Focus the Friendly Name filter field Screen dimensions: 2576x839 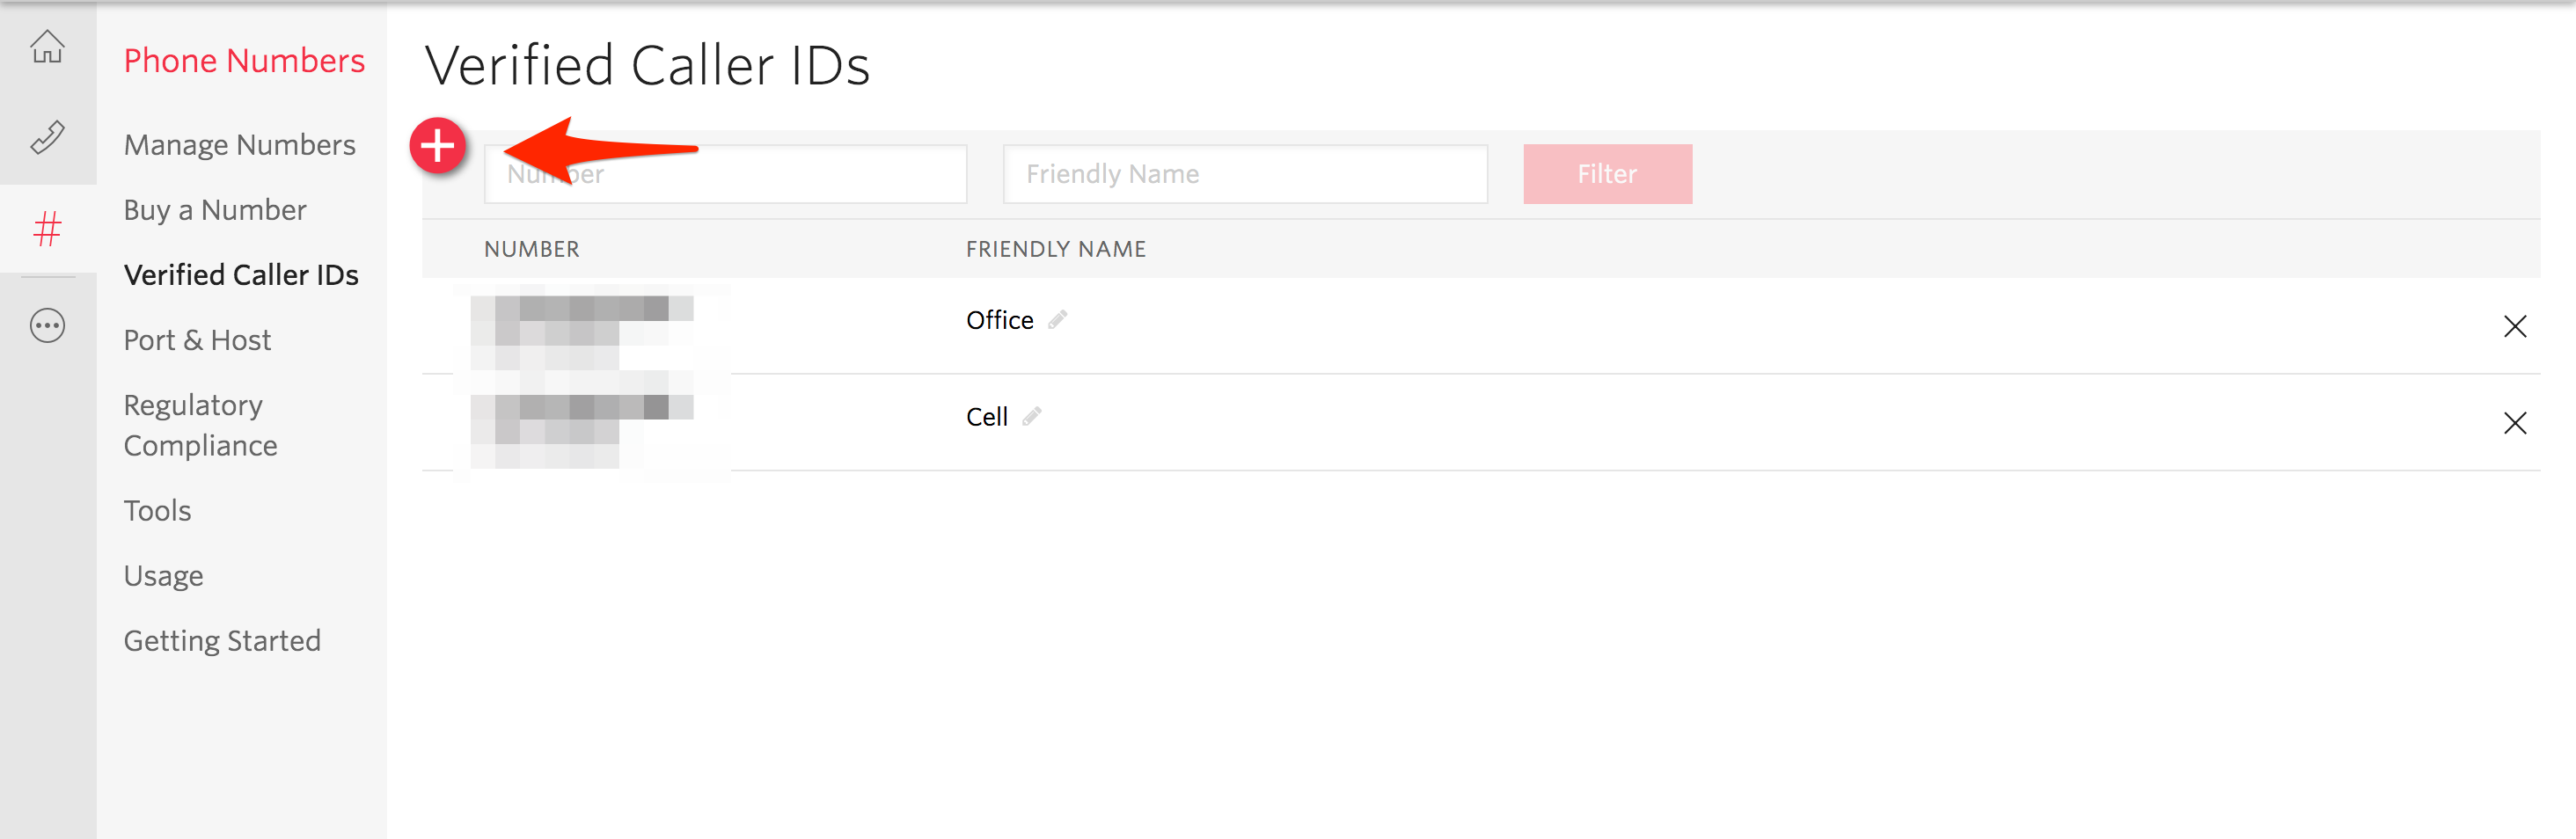tap(1245, 174)
